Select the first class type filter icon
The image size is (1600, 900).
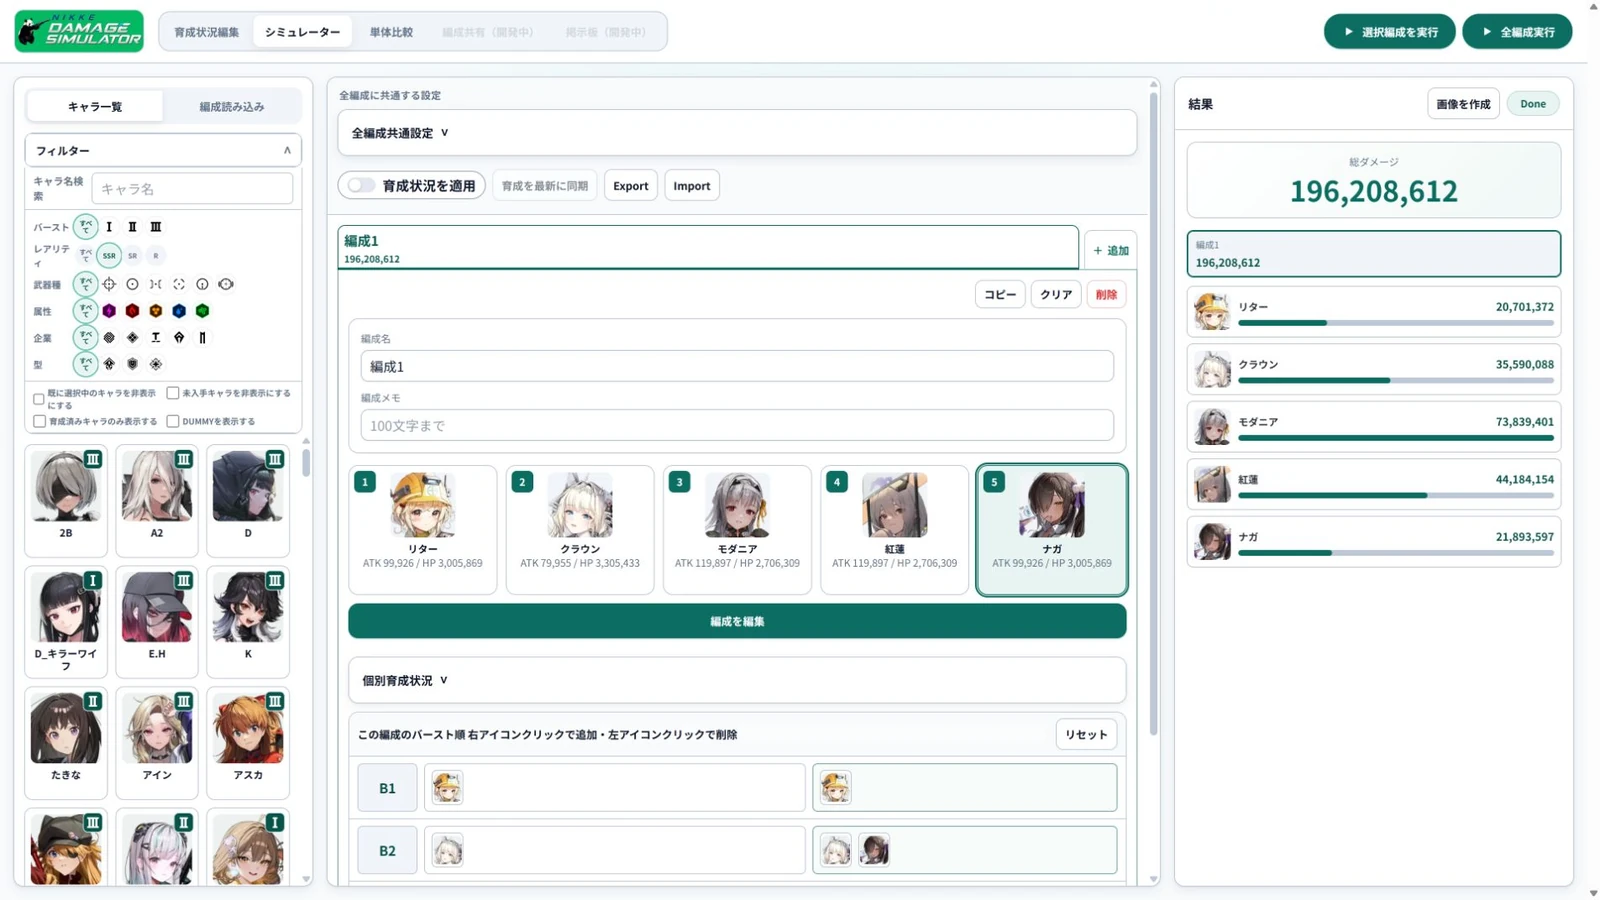pos(109,364)
